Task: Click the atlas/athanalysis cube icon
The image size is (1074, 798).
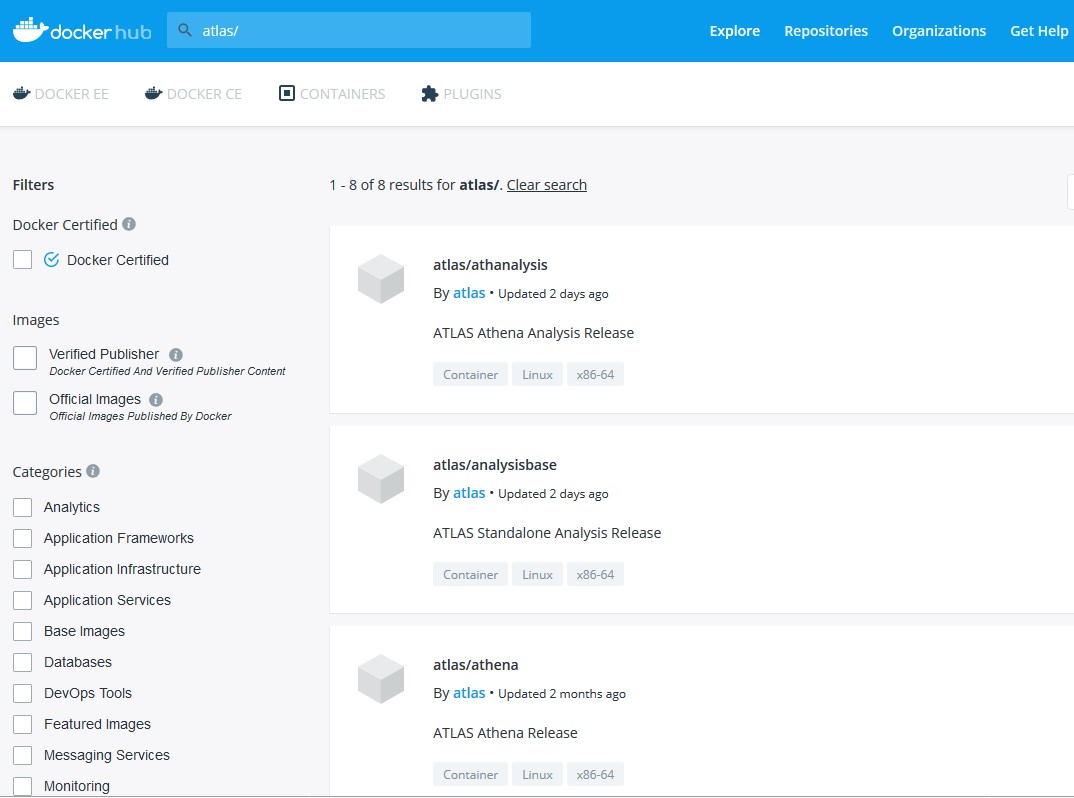Action: 381,279
